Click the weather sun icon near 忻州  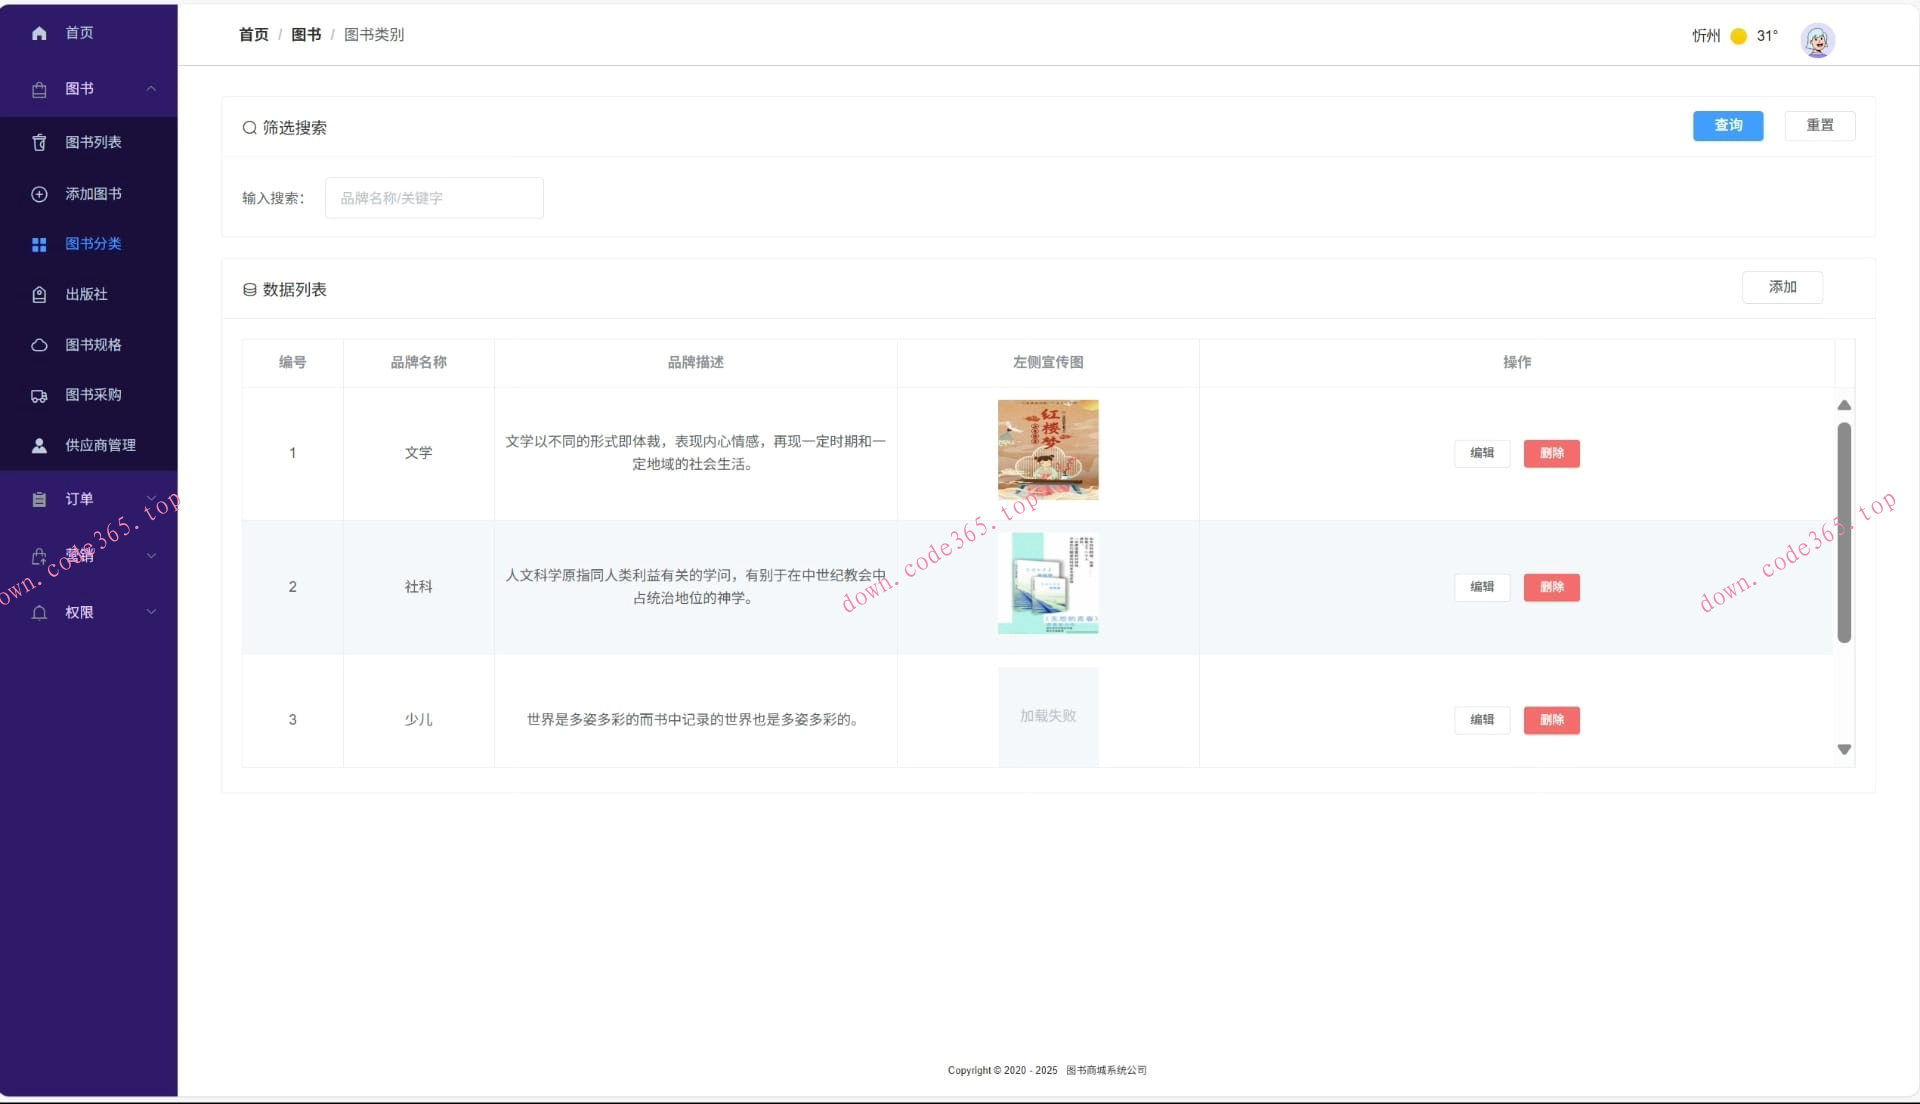click(x=1736, y=36)
